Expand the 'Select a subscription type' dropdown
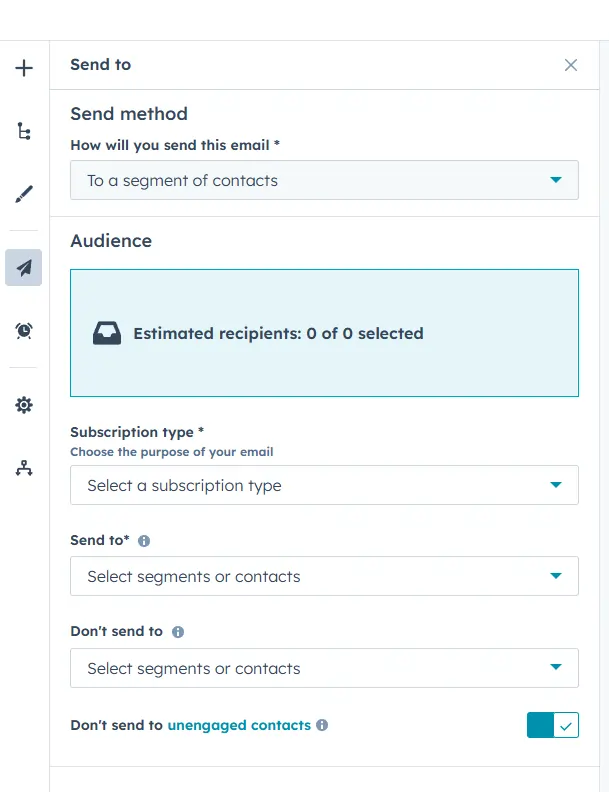 (x=324, y=485)
